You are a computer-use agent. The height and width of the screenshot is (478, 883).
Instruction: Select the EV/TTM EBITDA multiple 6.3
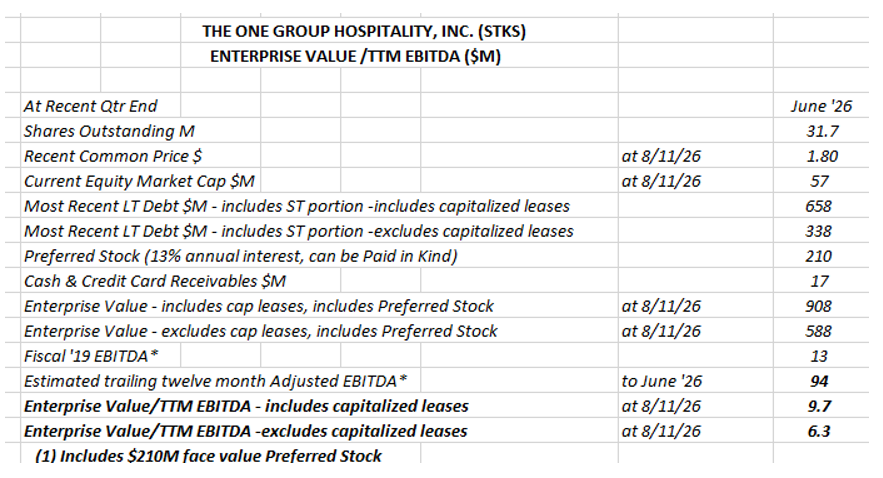(819, 431)
